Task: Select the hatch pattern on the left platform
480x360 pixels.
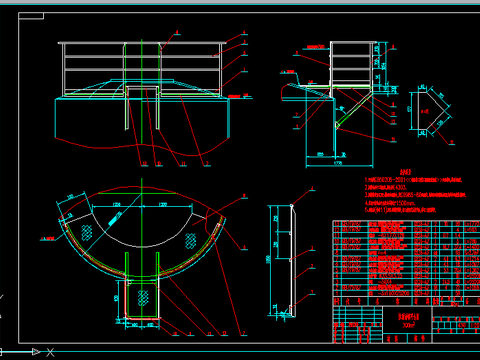Action: click(87, 232)
